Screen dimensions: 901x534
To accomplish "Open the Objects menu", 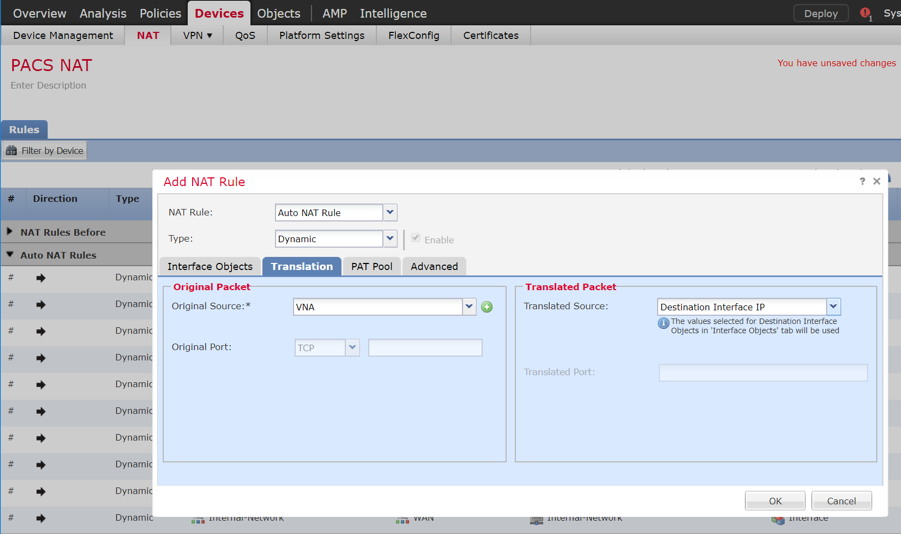I will click(279, 13).
